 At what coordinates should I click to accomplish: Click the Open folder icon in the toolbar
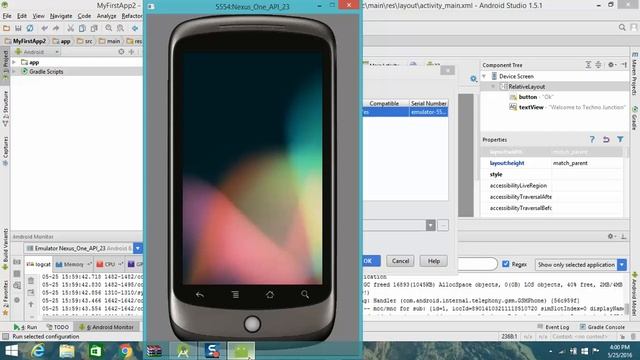tap(6, 28)
